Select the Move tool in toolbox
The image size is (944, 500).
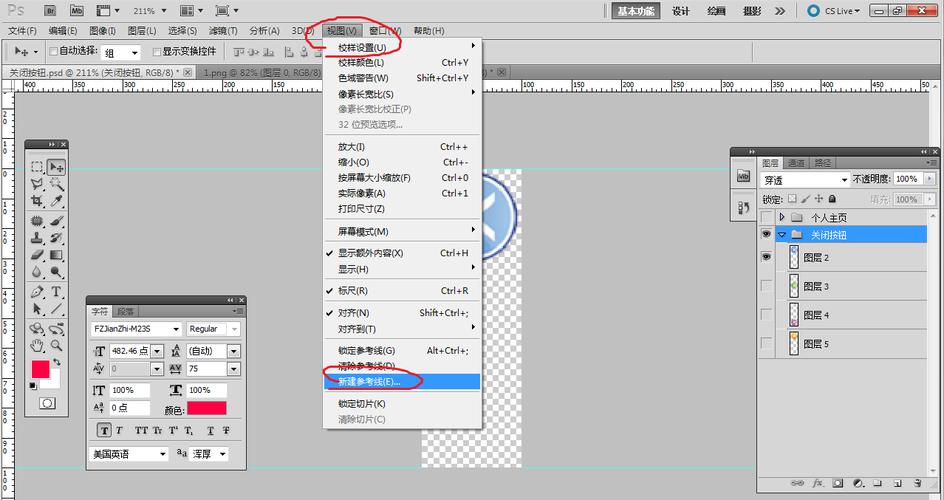pos(56,167)
